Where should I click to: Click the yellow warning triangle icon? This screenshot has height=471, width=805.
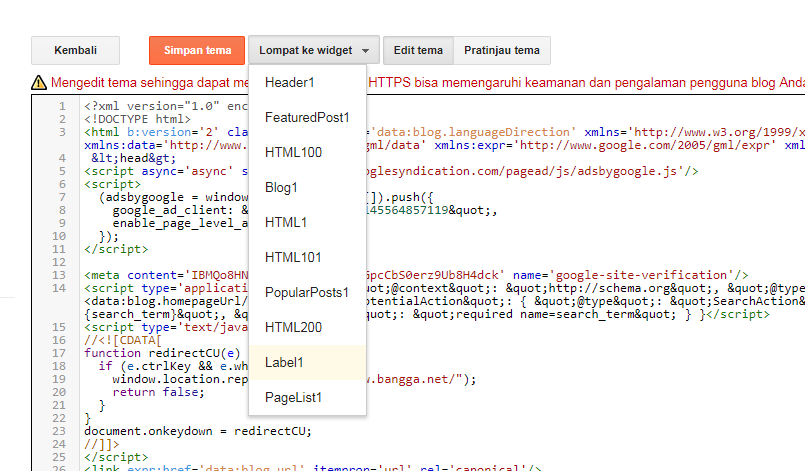tap(39, 82)
